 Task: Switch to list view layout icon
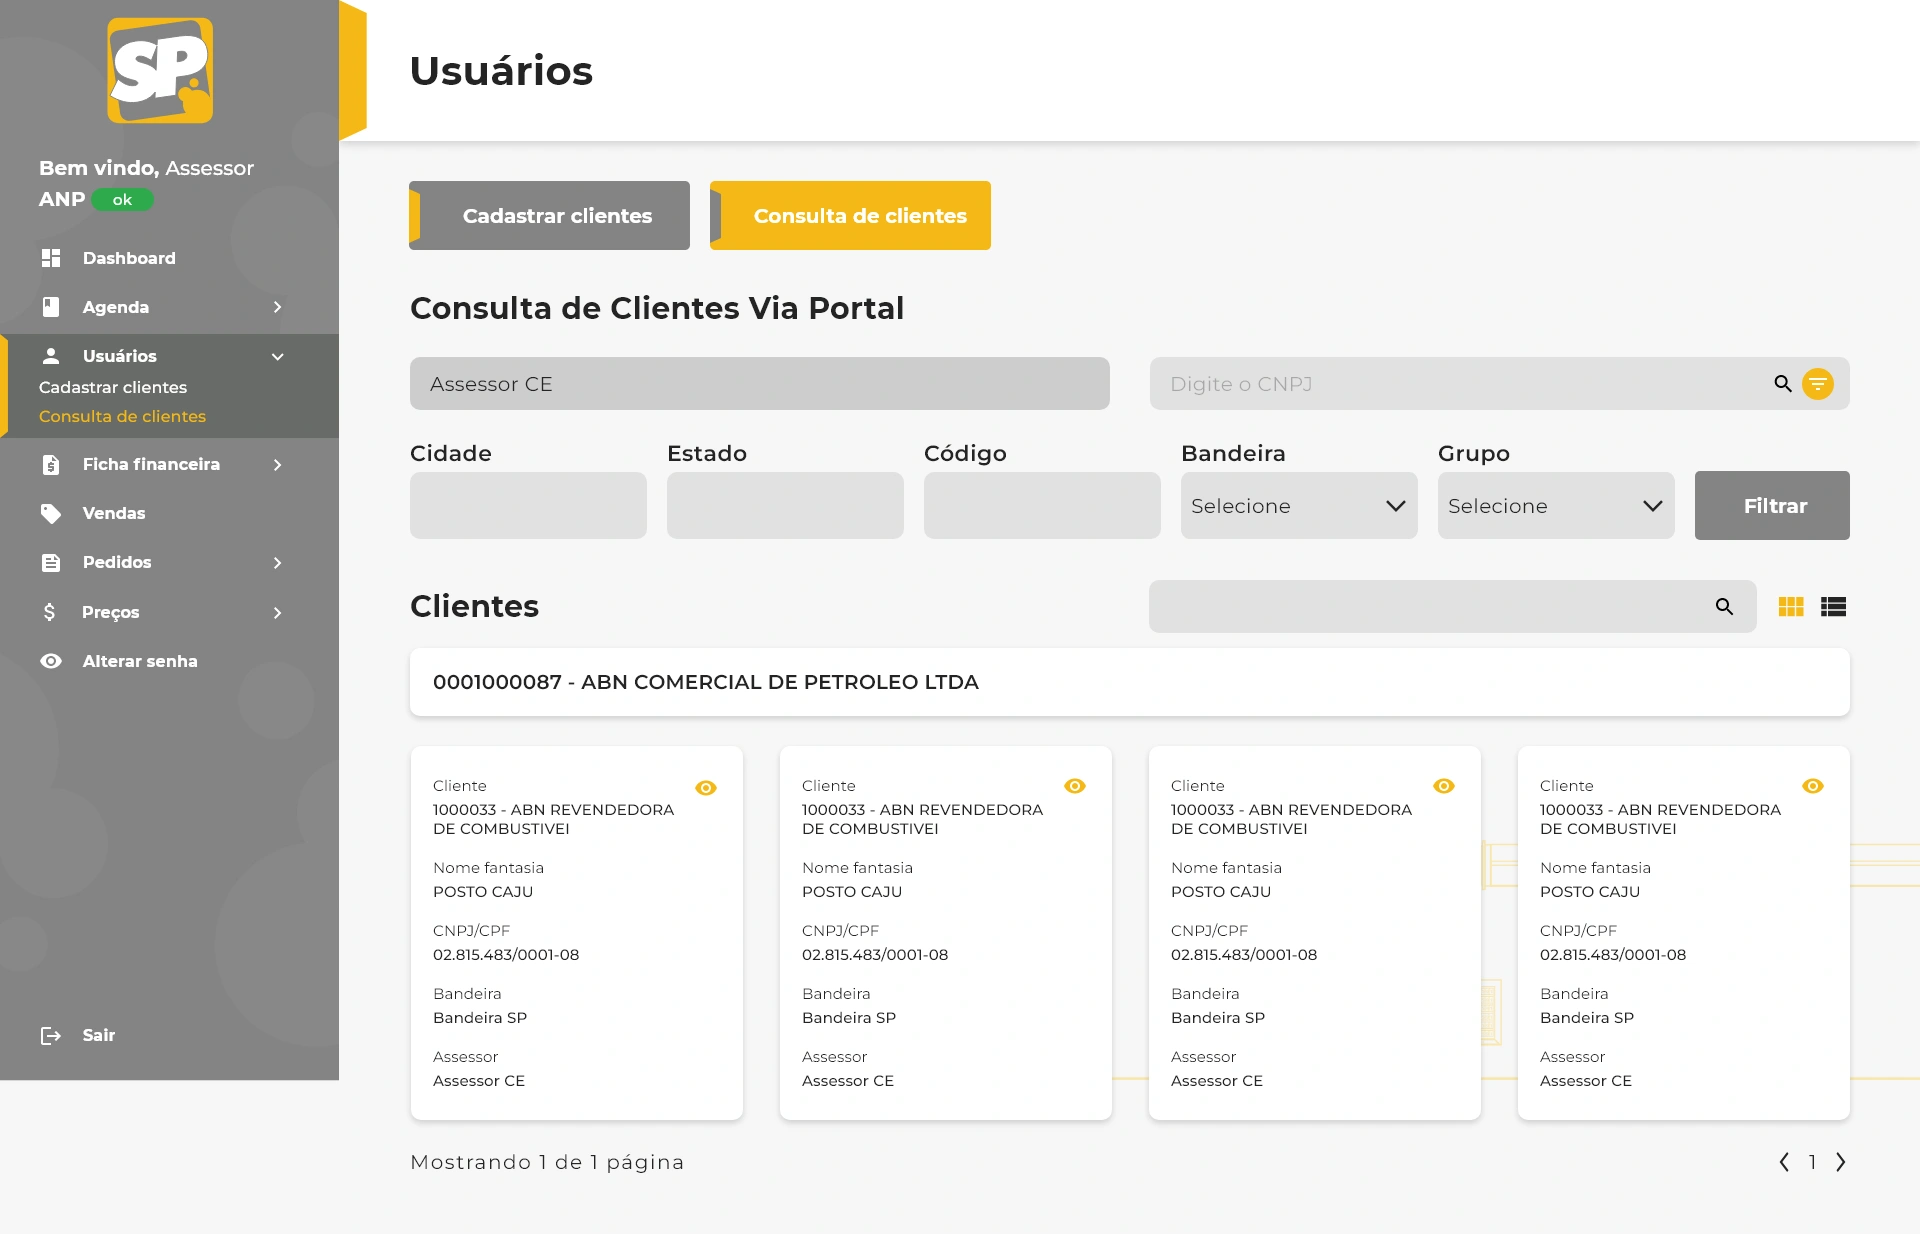coord(1833,607)
